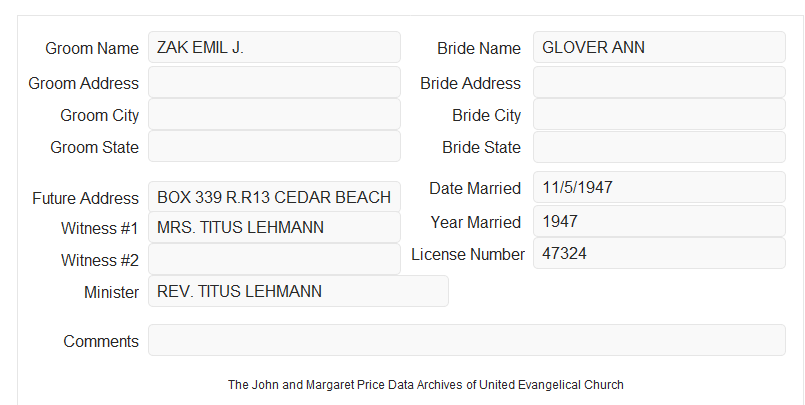Click the Minister field REV. TITUS LEHMANN
805x405 pixels.
point(298,291)
